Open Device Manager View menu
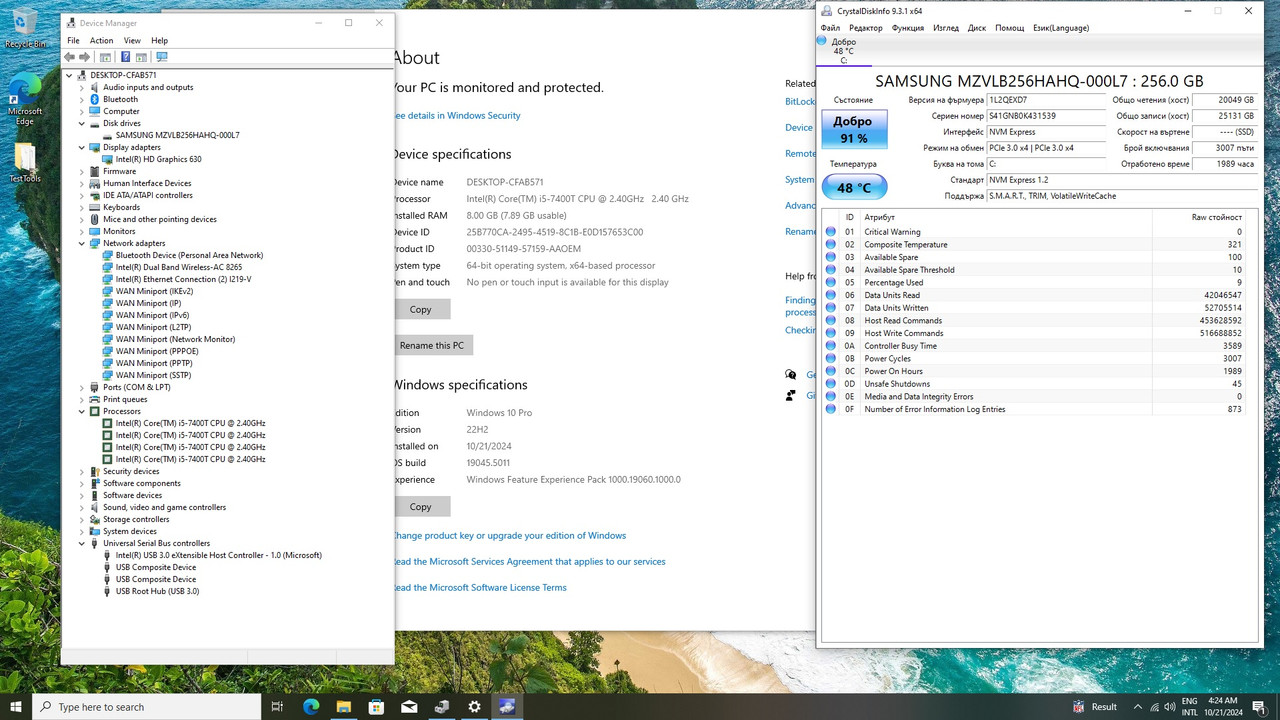This screenshot has width=1280, height=720. click(x=132, y=41)
